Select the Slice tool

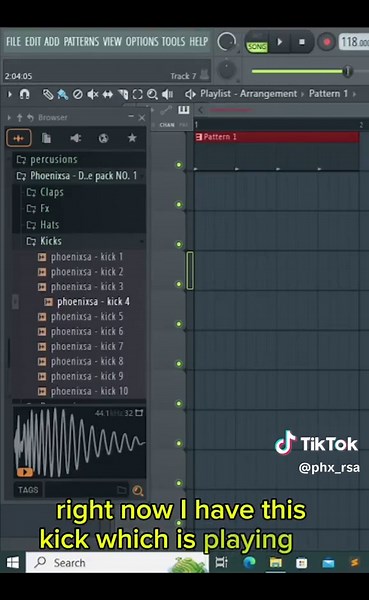click(123, 94)
